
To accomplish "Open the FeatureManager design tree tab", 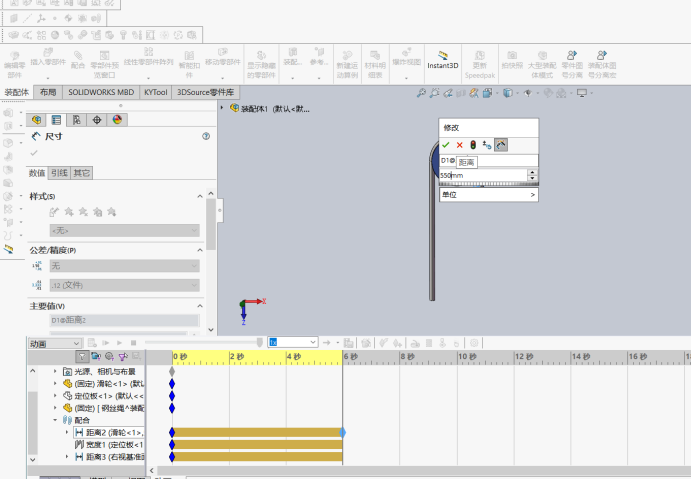I will [x=37, y=120].
